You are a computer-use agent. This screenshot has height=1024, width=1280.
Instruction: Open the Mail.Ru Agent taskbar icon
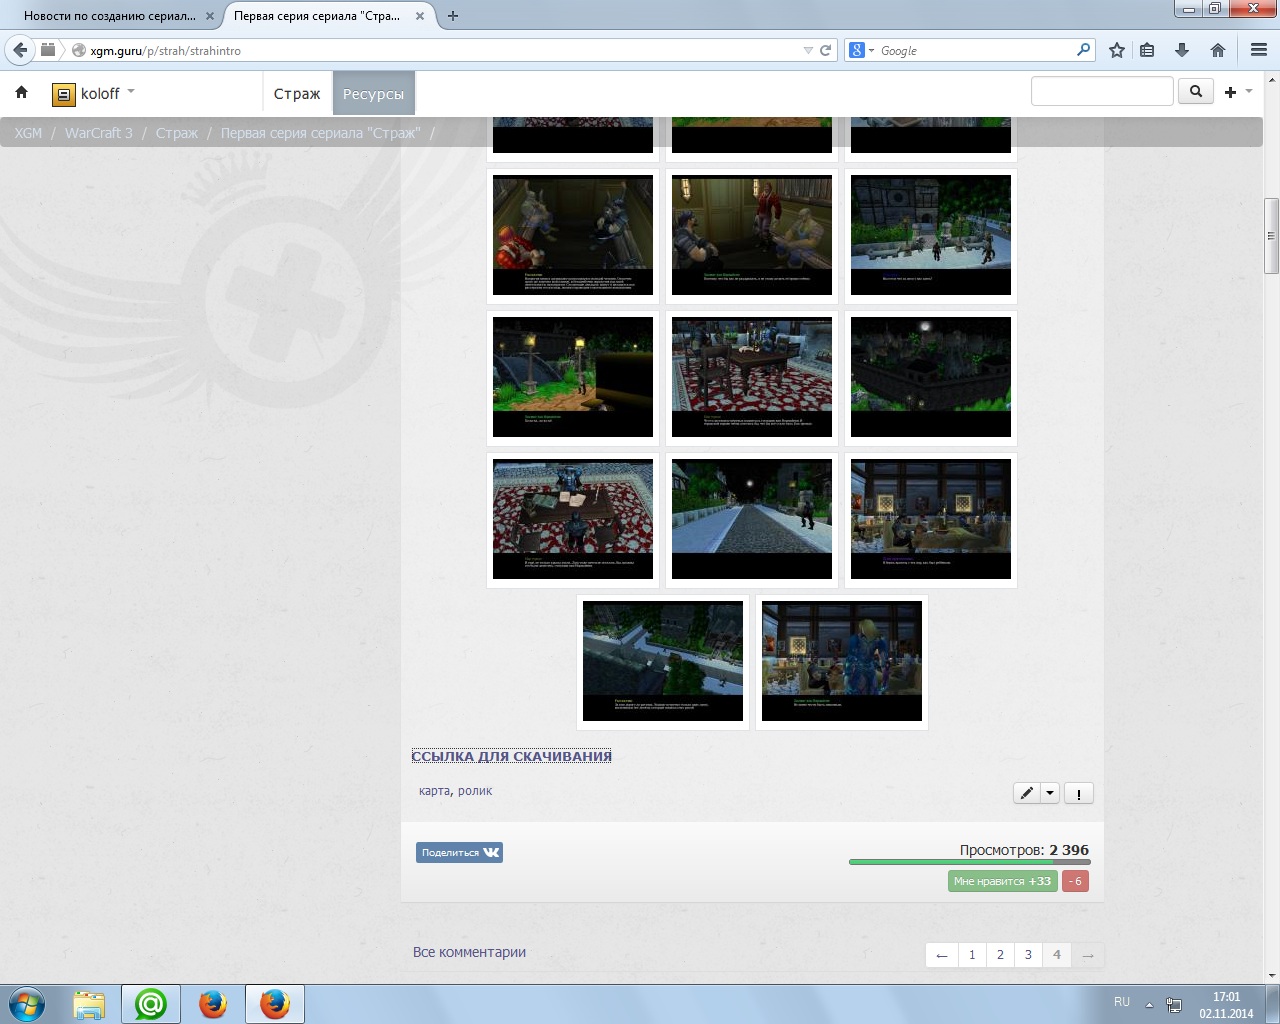pos(151,1004)
